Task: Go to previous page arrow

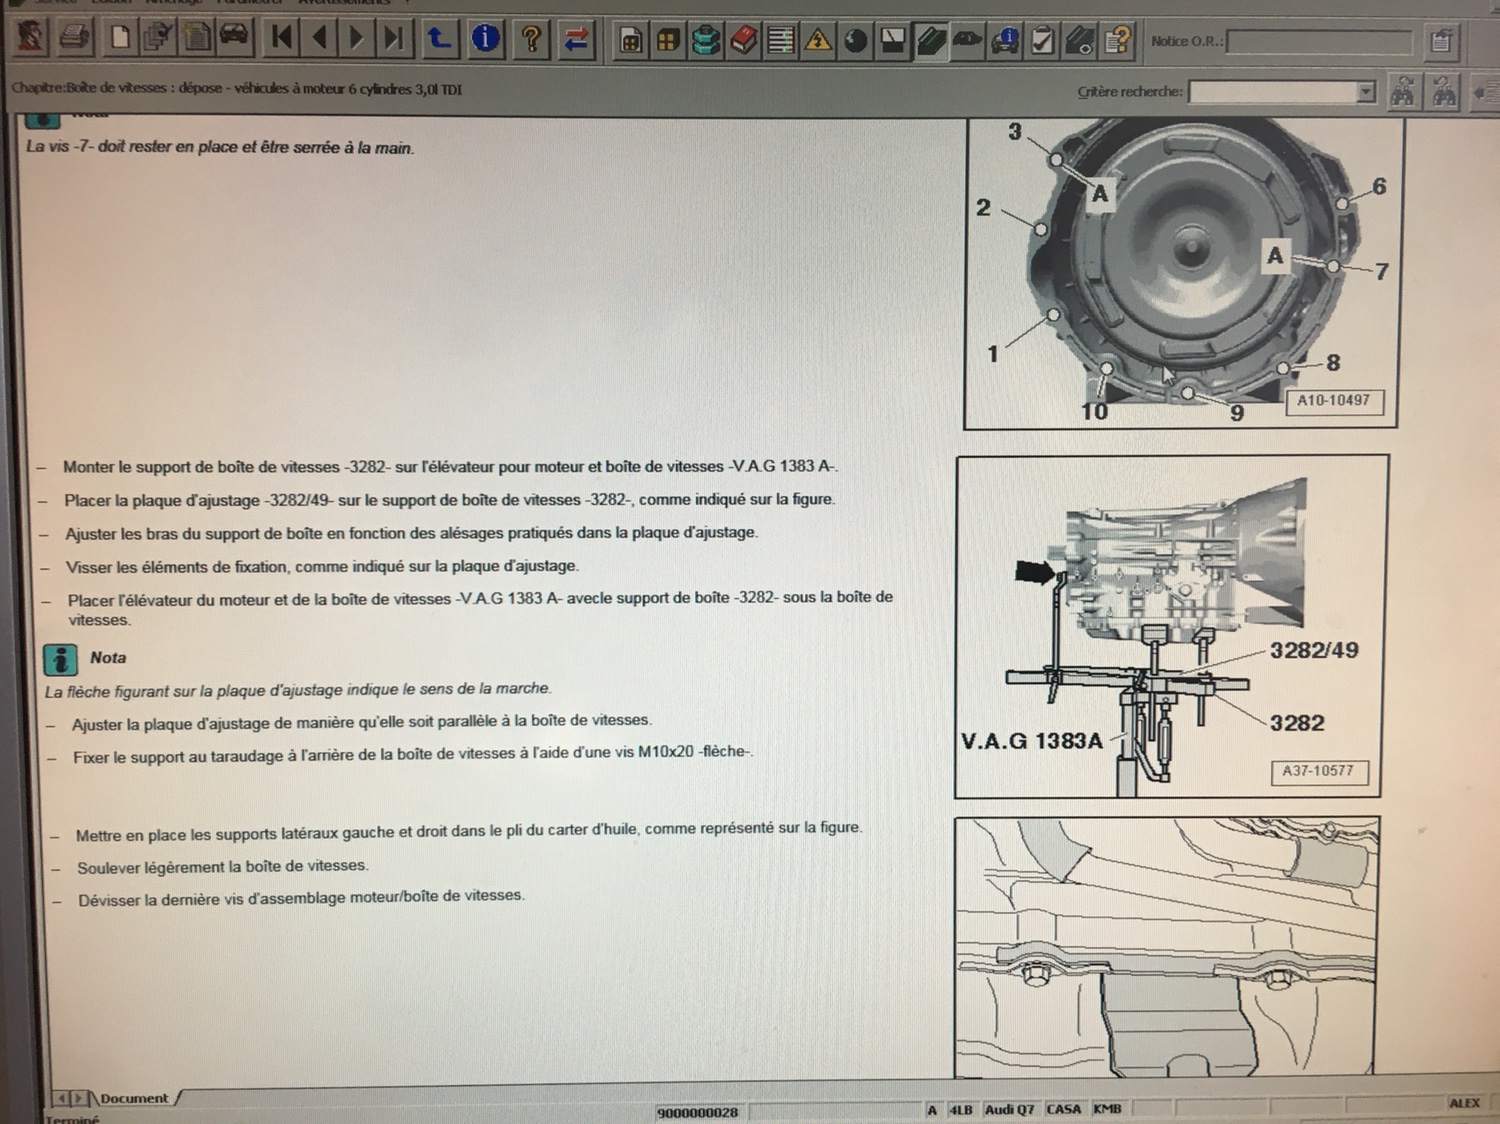Action: (320, 38)
